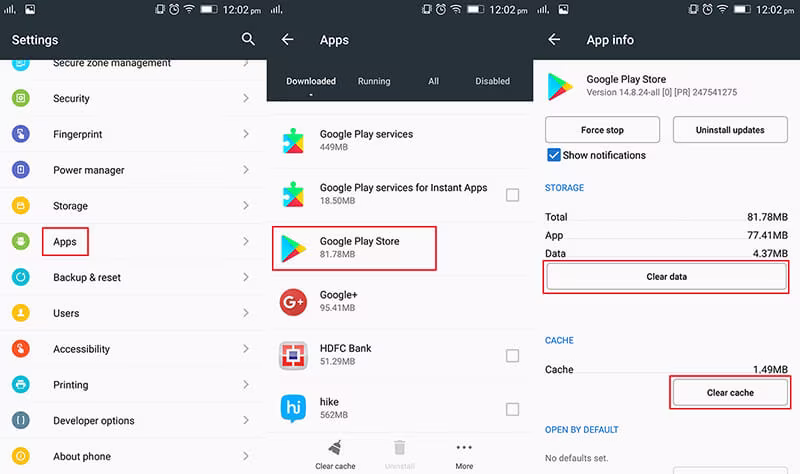The height and width of the screenshot is (474, 800).
Task: Tap the About phone icon
Action: click(x=21, y=456)
